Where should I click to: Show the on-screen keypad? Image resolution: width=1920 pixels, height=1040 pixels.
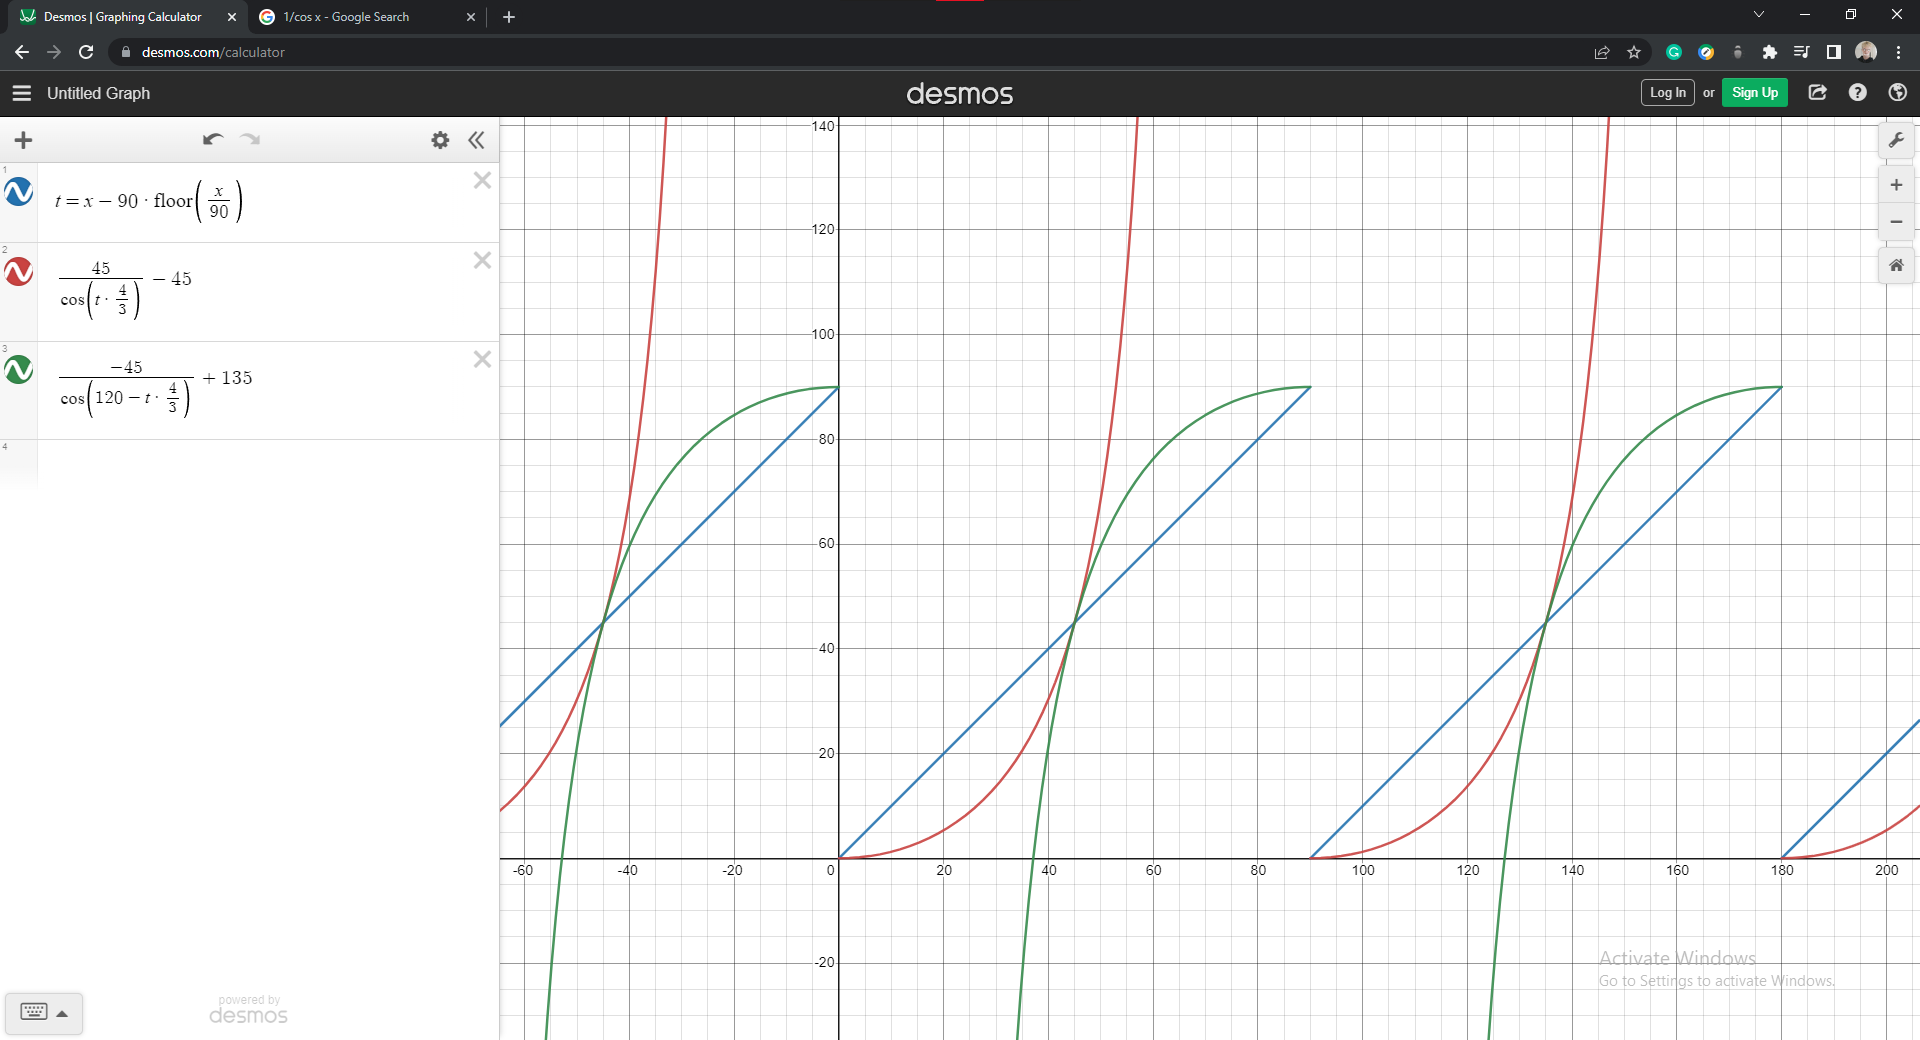(43, 1012)
